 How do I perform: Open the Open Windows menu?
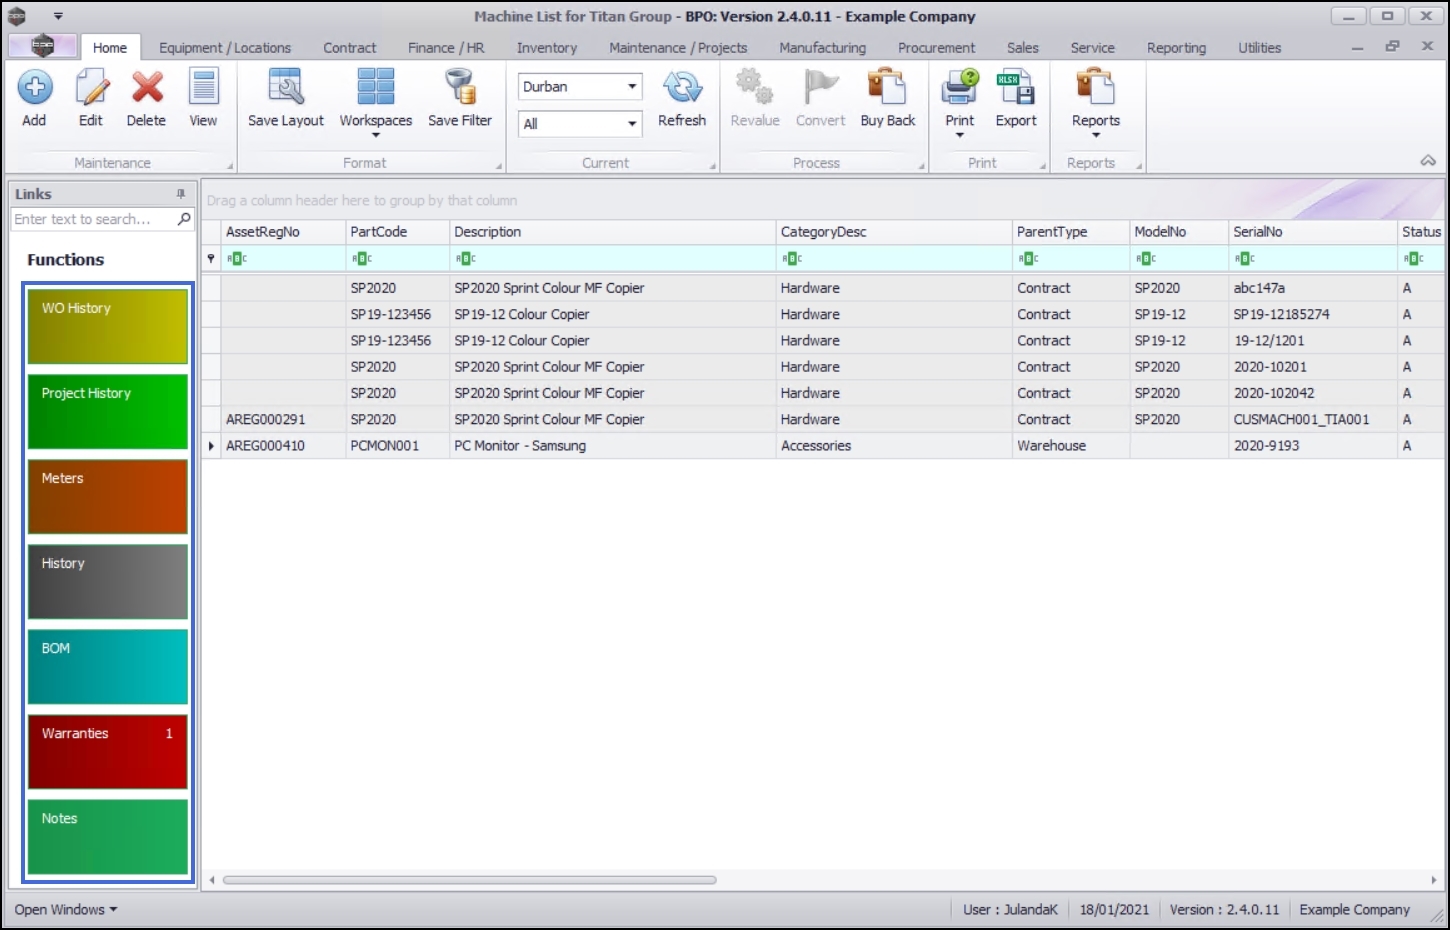[65, 909]
